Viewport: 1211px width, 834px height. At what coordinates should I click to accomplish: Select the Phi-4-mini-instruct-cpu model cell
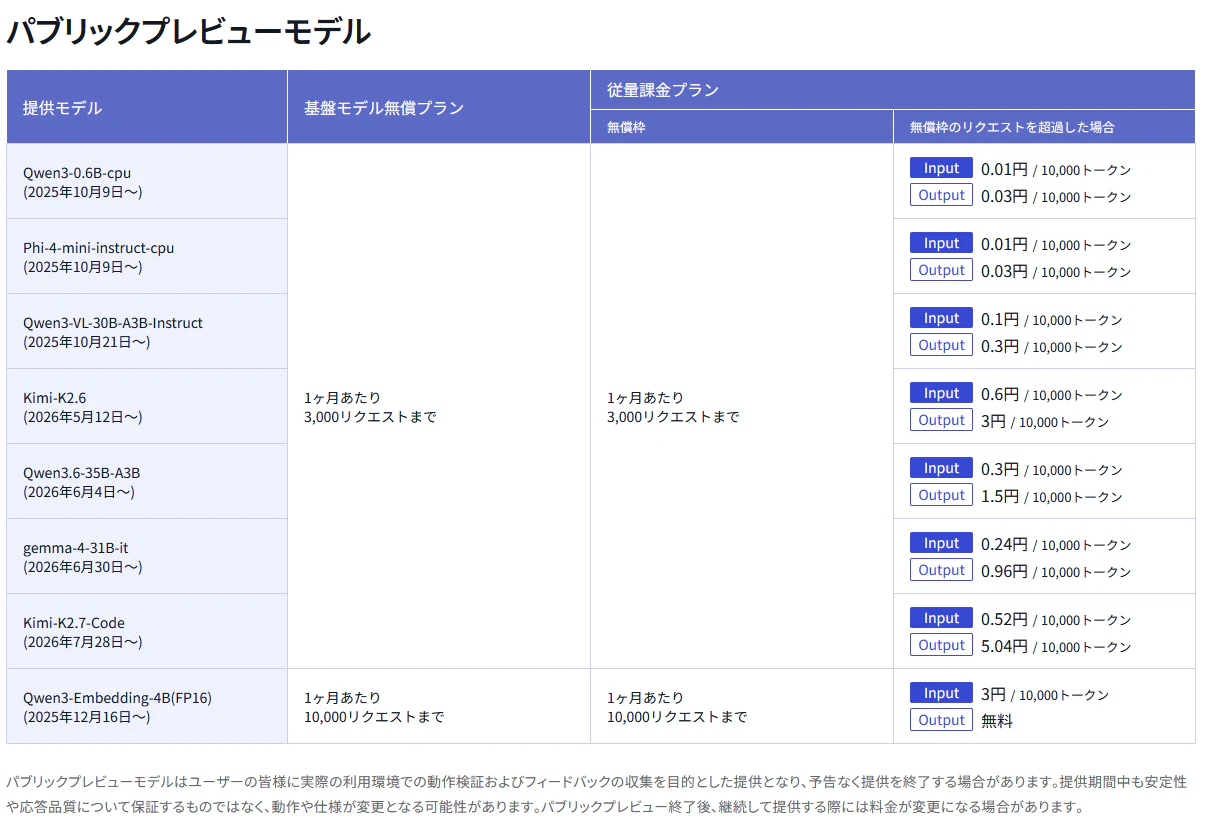(x=147, y=256)
